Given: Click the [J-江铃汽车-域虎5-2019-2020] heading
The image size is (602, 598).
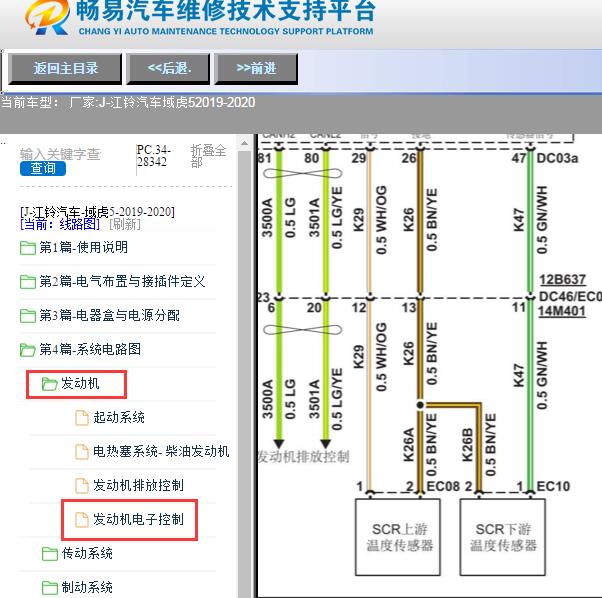Looking at the screenshot, I should point(97,211).
